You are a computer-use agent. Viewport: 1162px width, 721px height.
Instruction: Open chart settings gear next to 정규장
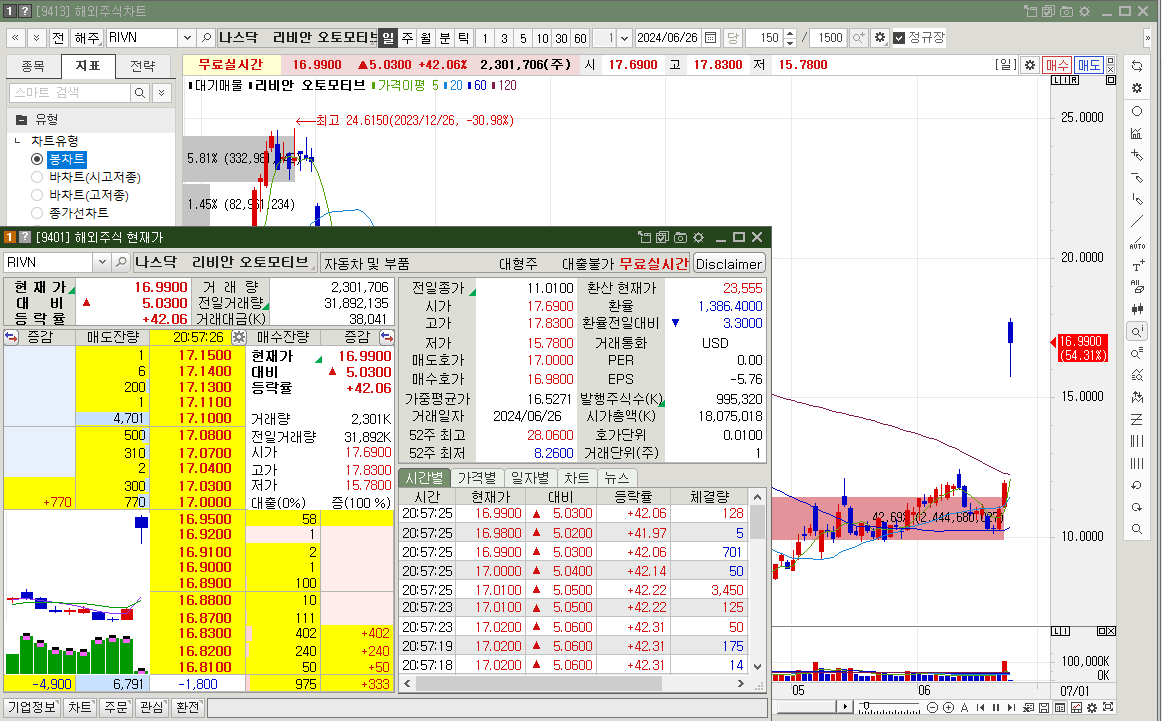[880, 38]
